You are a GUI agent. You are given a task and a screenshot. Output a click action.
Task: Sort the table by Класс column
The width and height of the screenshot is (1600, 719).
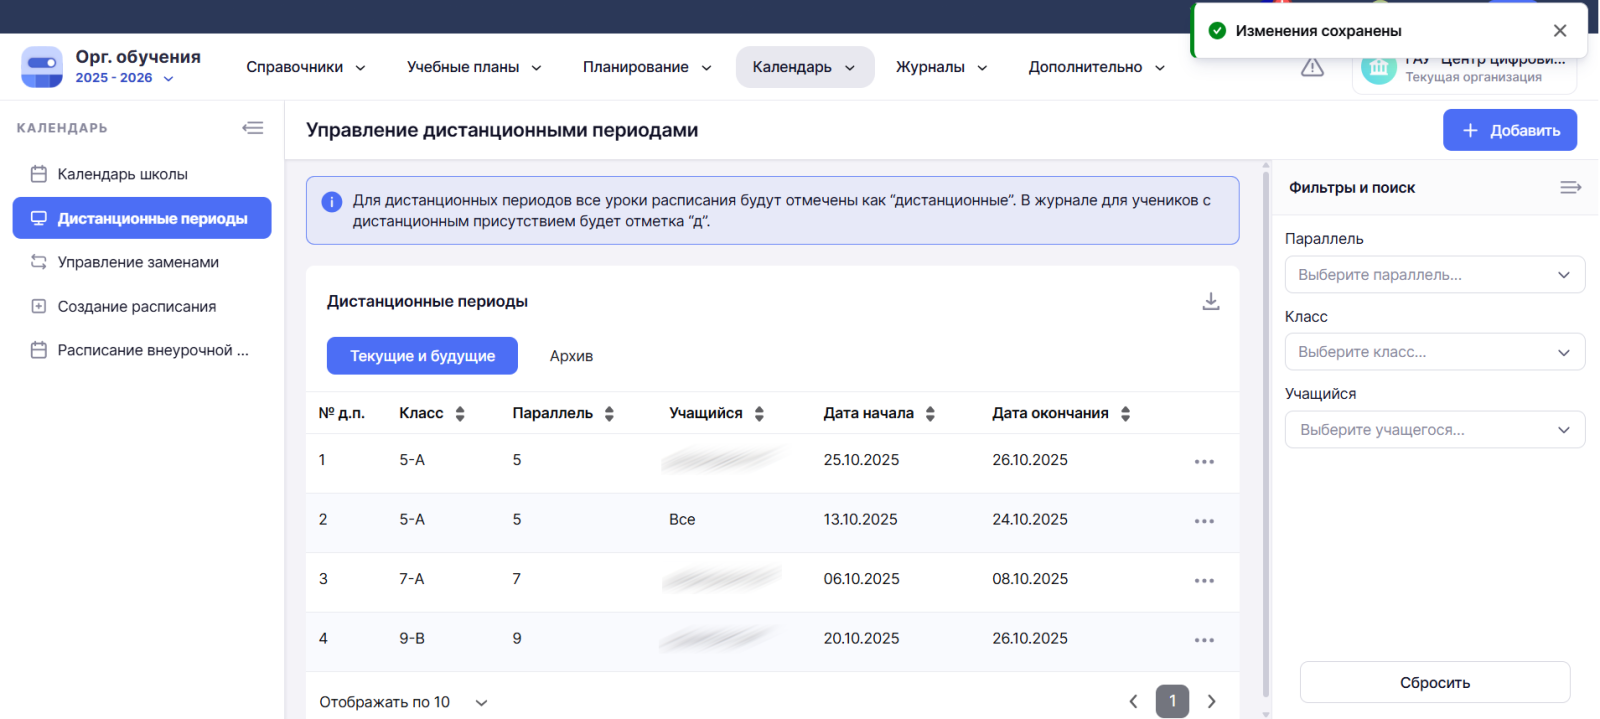(460, 414)
